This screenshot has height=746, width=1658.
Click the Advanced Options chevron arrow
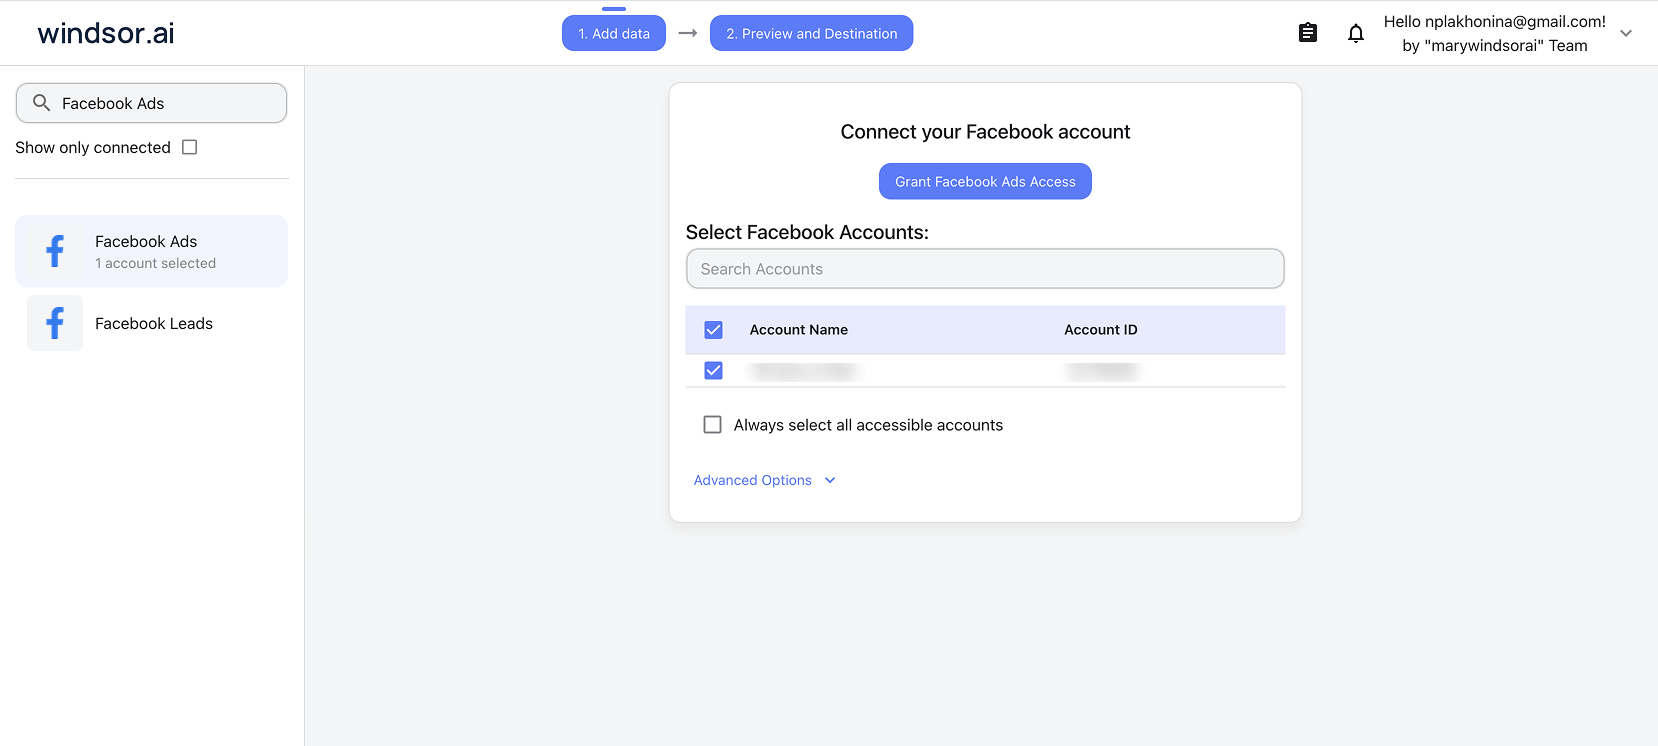point(830,480)
